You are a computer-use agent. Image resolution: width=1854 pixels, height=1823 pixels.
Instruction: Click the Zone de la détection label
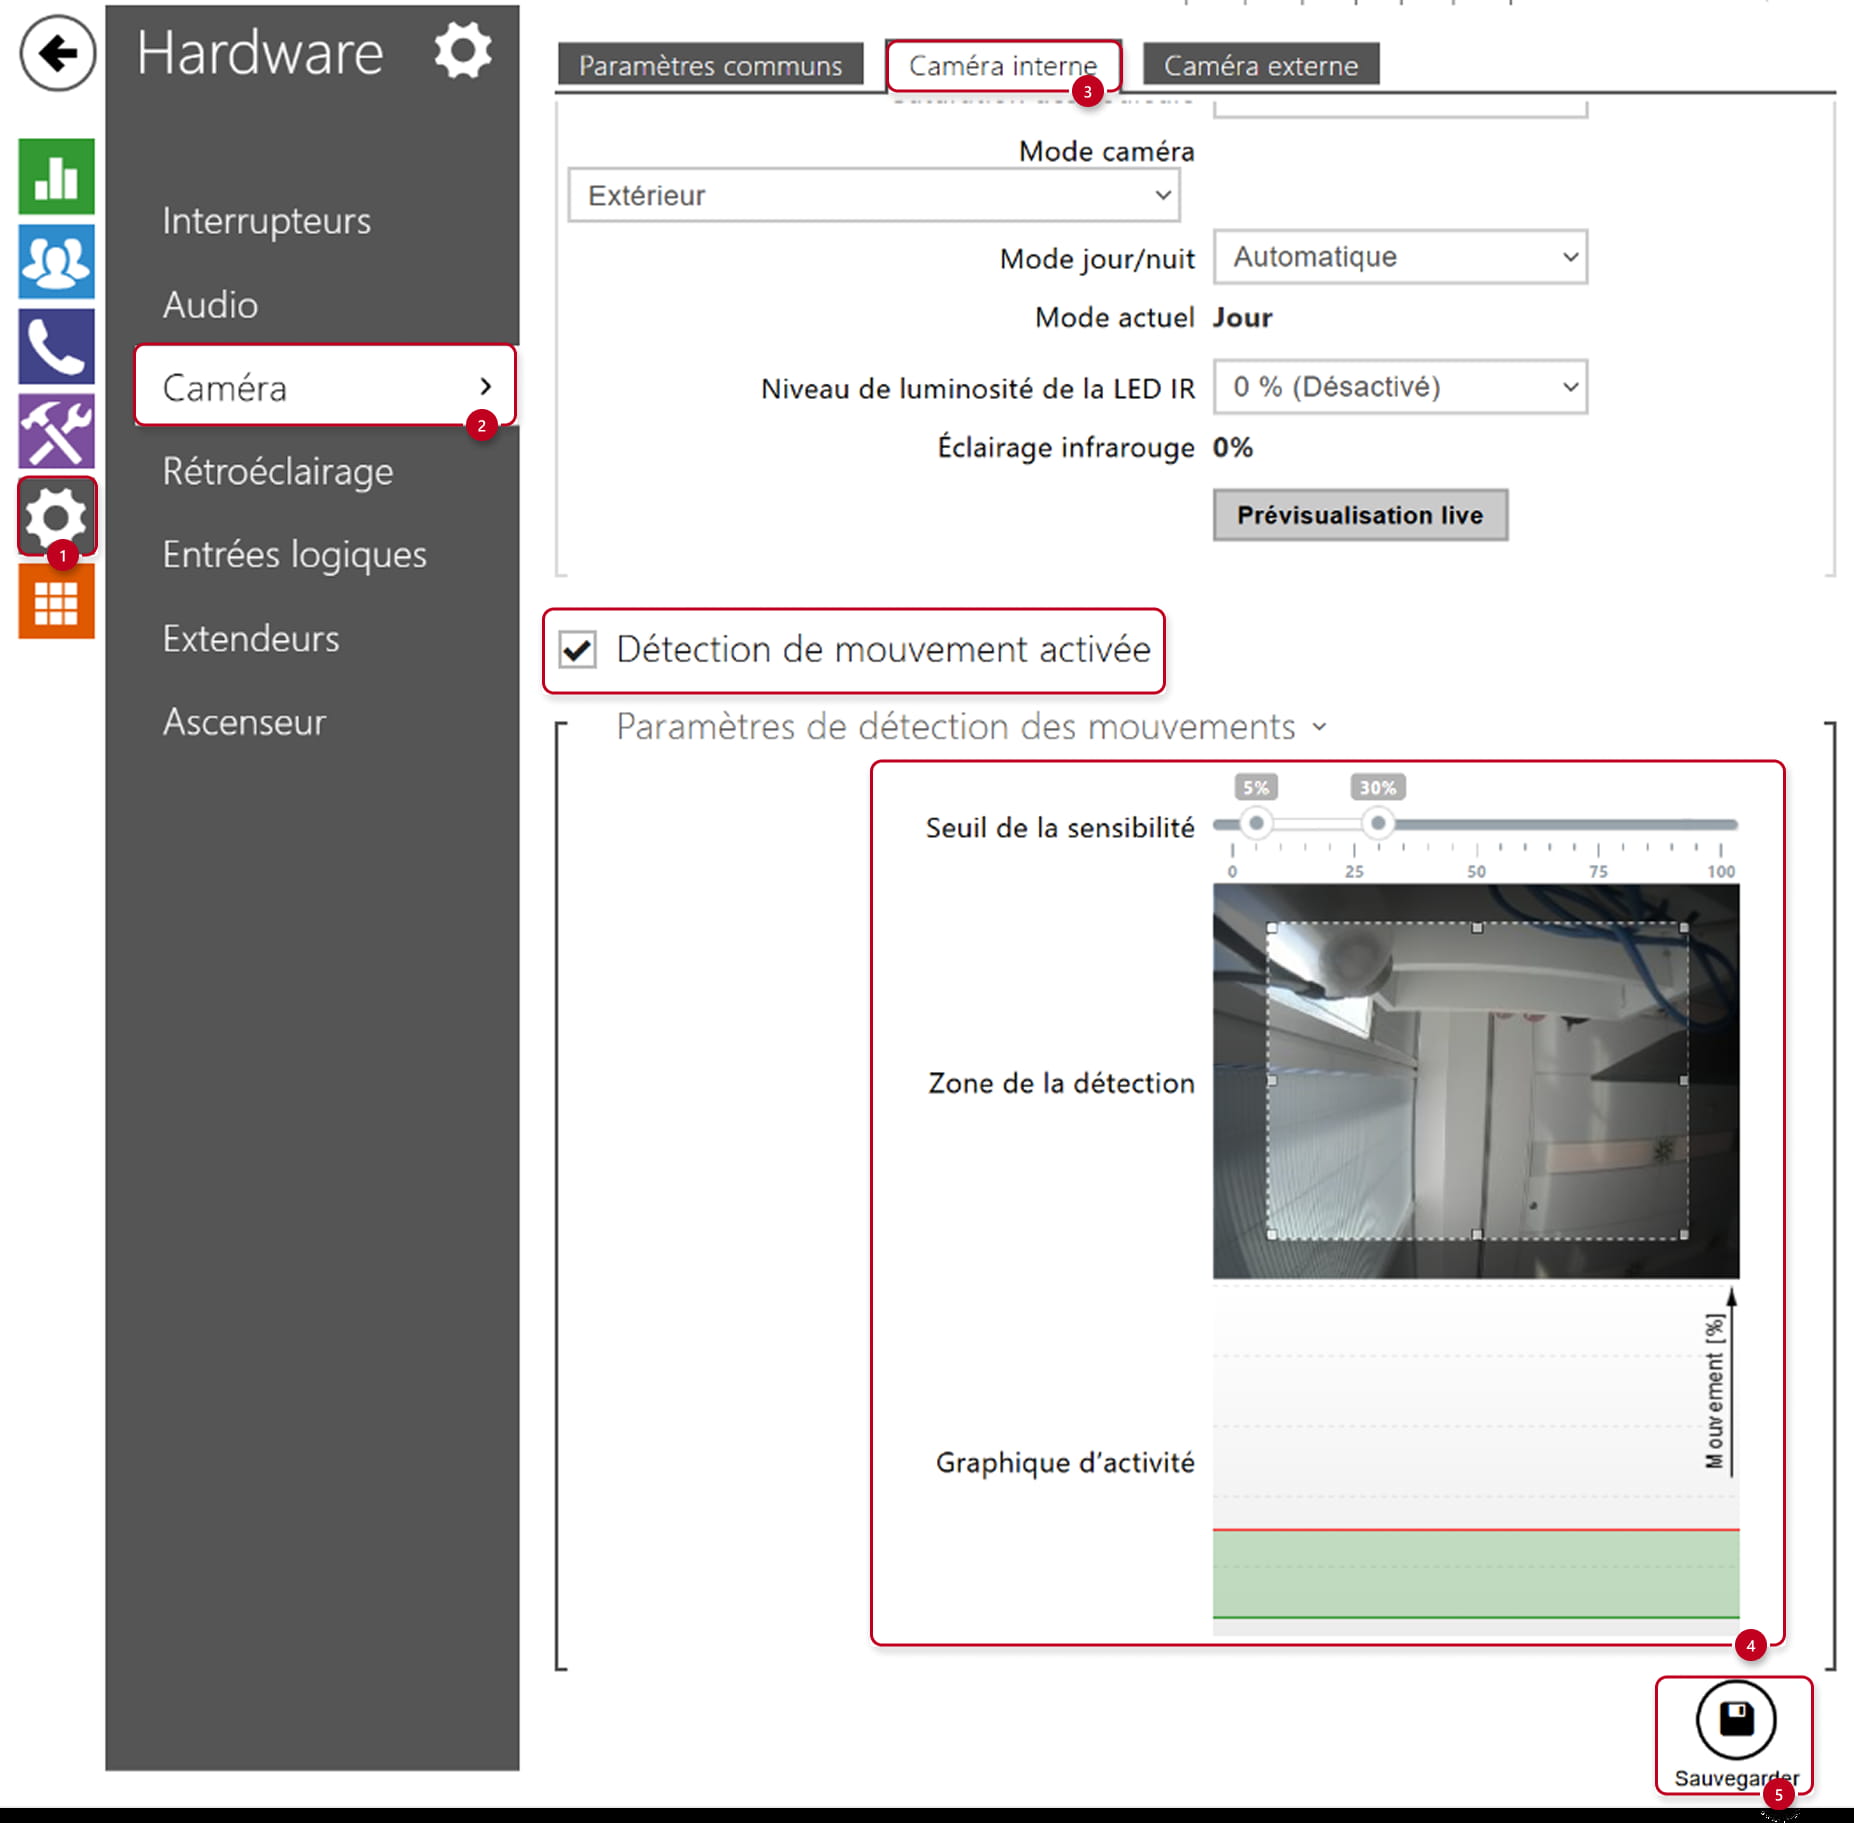(1061, 1083)
